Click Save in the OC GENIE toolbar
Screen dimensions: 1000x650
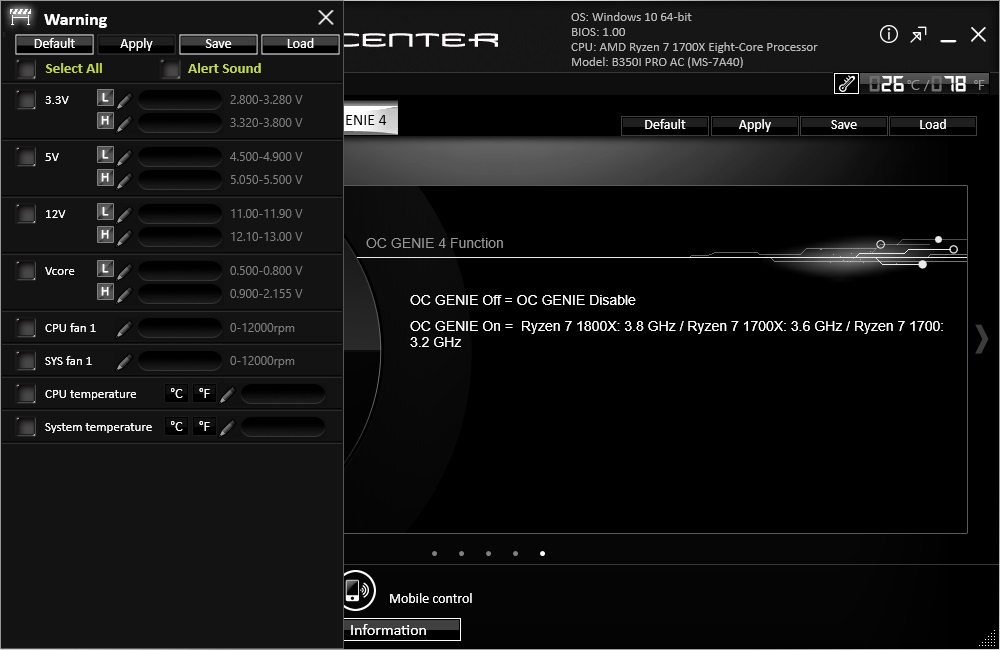pos(843,125)
